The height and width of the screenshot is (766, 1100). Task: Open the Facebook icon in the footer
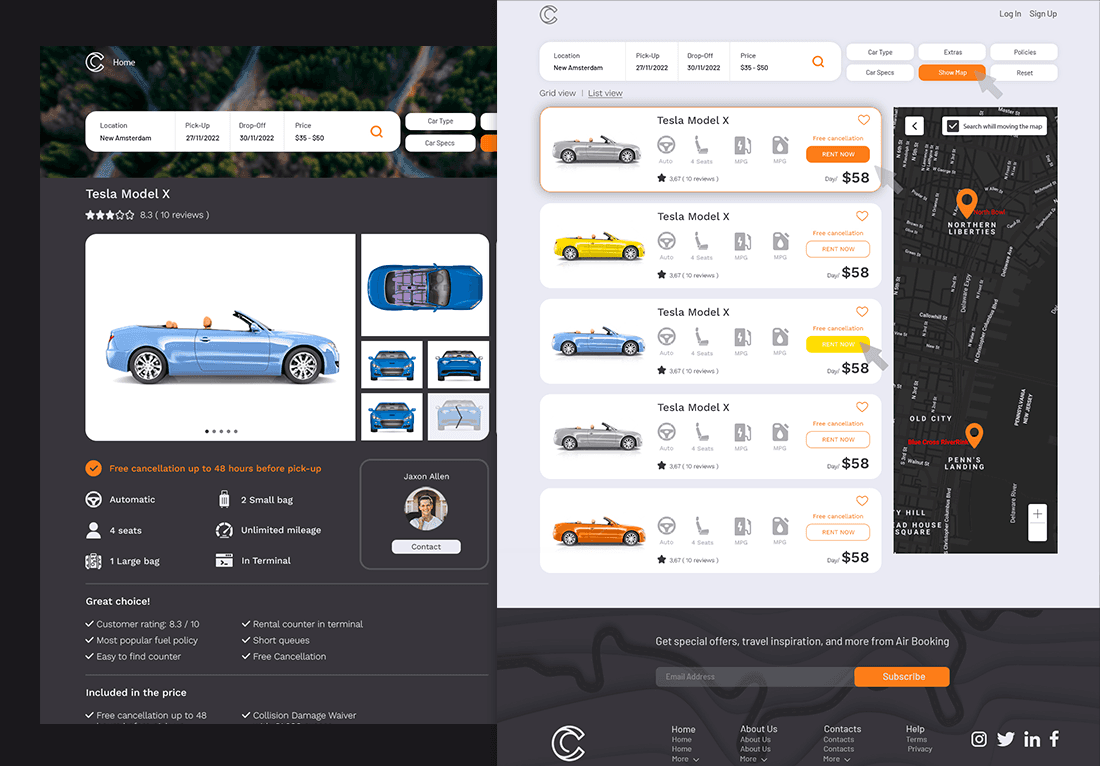pyautogui.click(x=1054, y=739)
